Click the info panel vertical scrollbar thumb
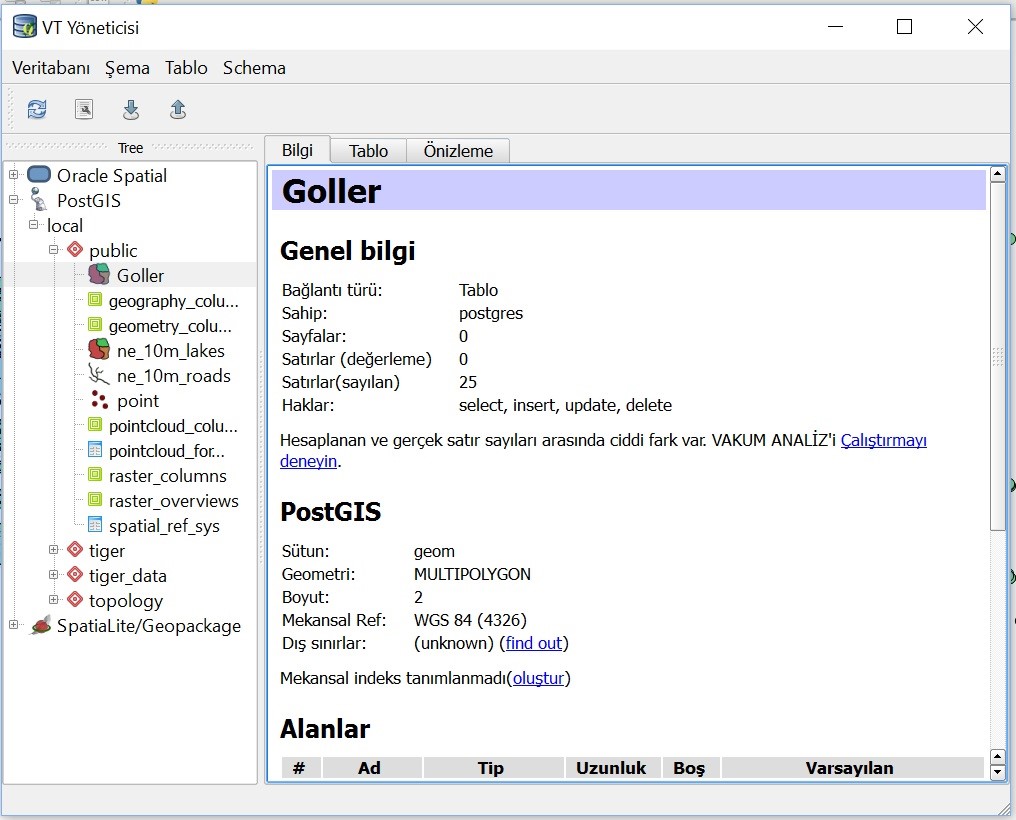The height and width of the screenshot is (820, 1016). (997, 357)
